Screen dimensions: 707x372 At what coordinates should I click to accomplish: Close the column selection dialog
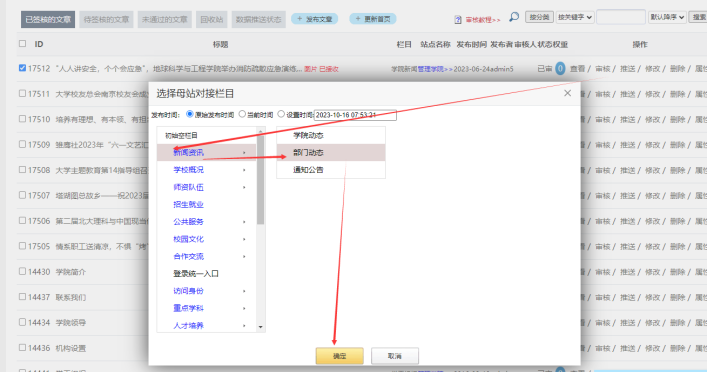[x=567, y=93]
